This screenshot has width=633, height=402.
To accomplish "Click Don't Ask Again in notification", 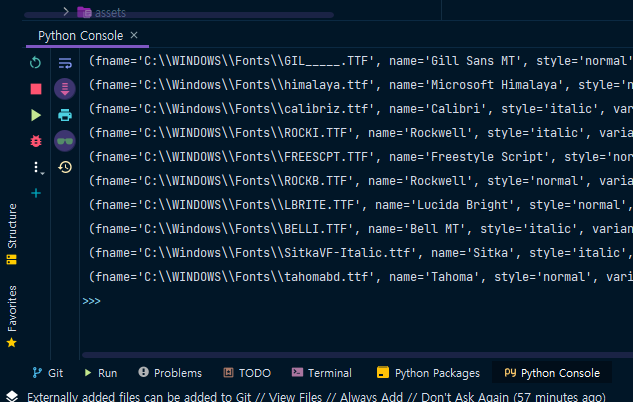I will [x=465, y=397].
